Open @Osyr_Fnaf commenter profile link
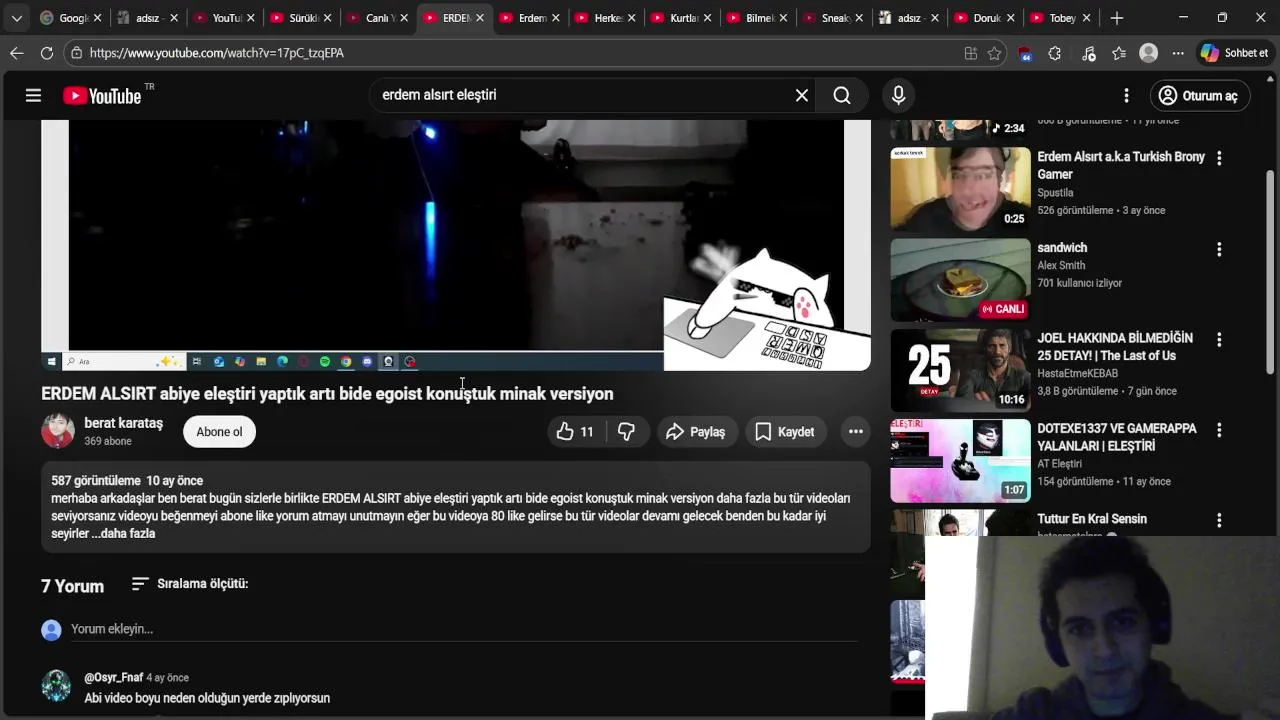This screenshot has width=1280, height=720. 113,678
